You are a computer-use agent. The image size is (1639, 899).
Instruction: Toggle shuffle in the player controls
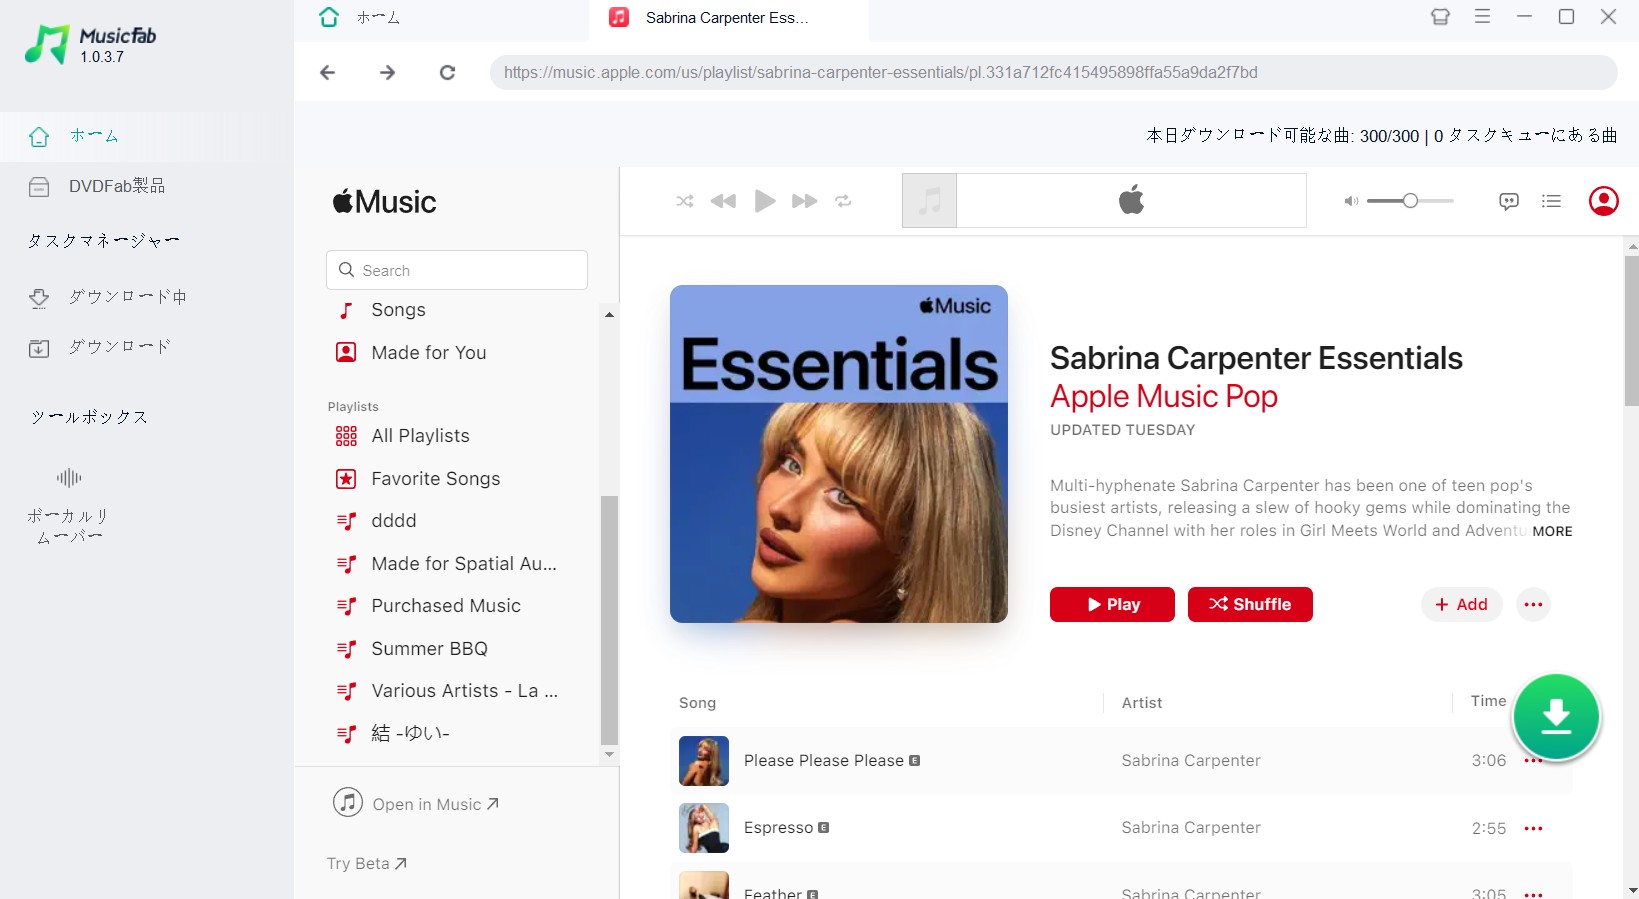(x=685, y=201)
